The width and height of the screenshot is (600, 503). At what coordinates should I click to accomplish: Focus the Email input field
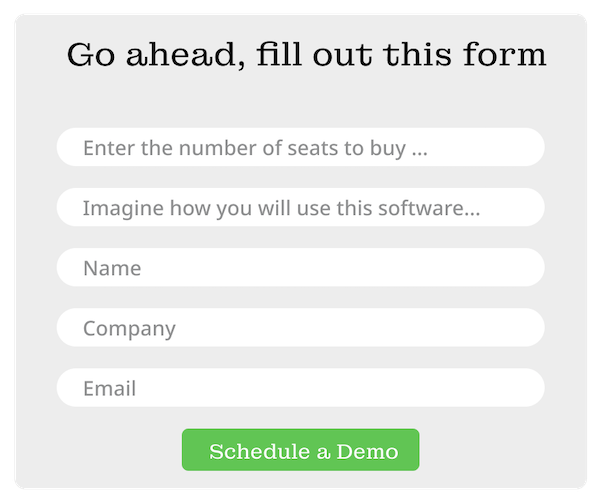[300, 388]
